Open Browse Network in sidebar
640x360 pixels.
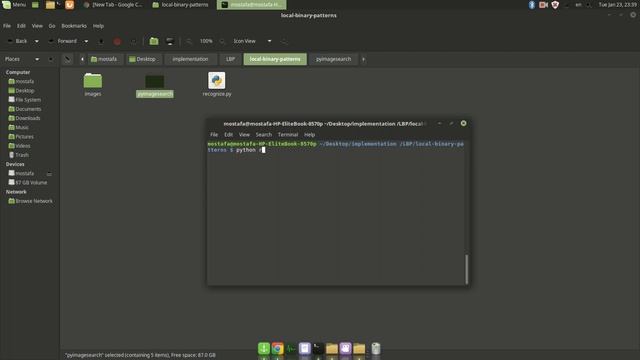31,201
